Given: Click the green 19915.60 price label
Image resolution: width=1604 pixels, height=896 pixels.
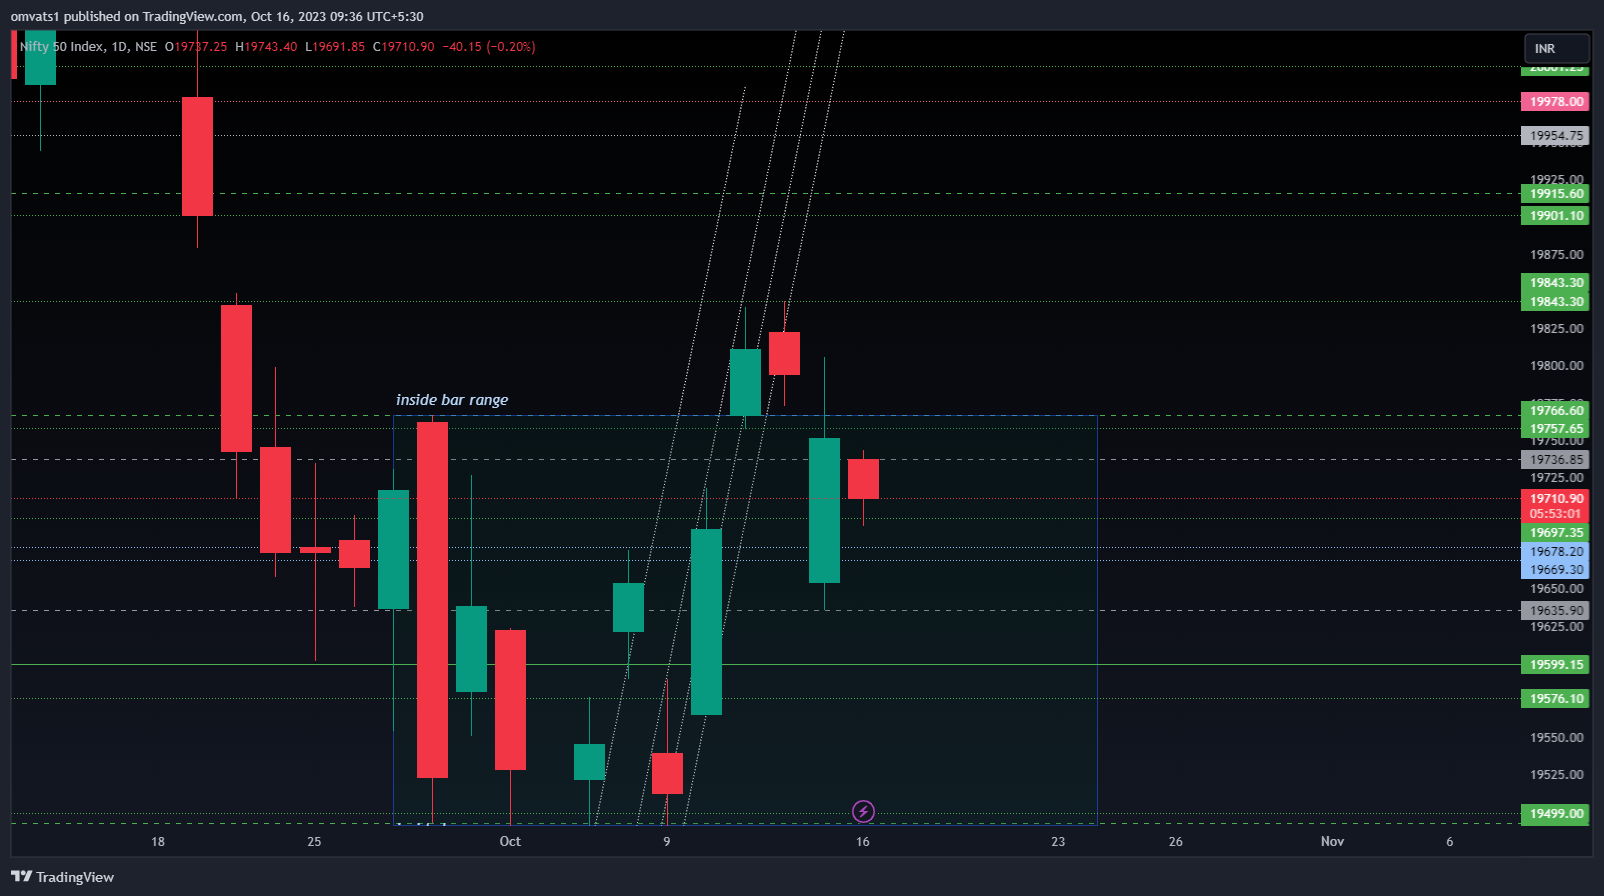Looking at the screenshot, I should 1555,194.
